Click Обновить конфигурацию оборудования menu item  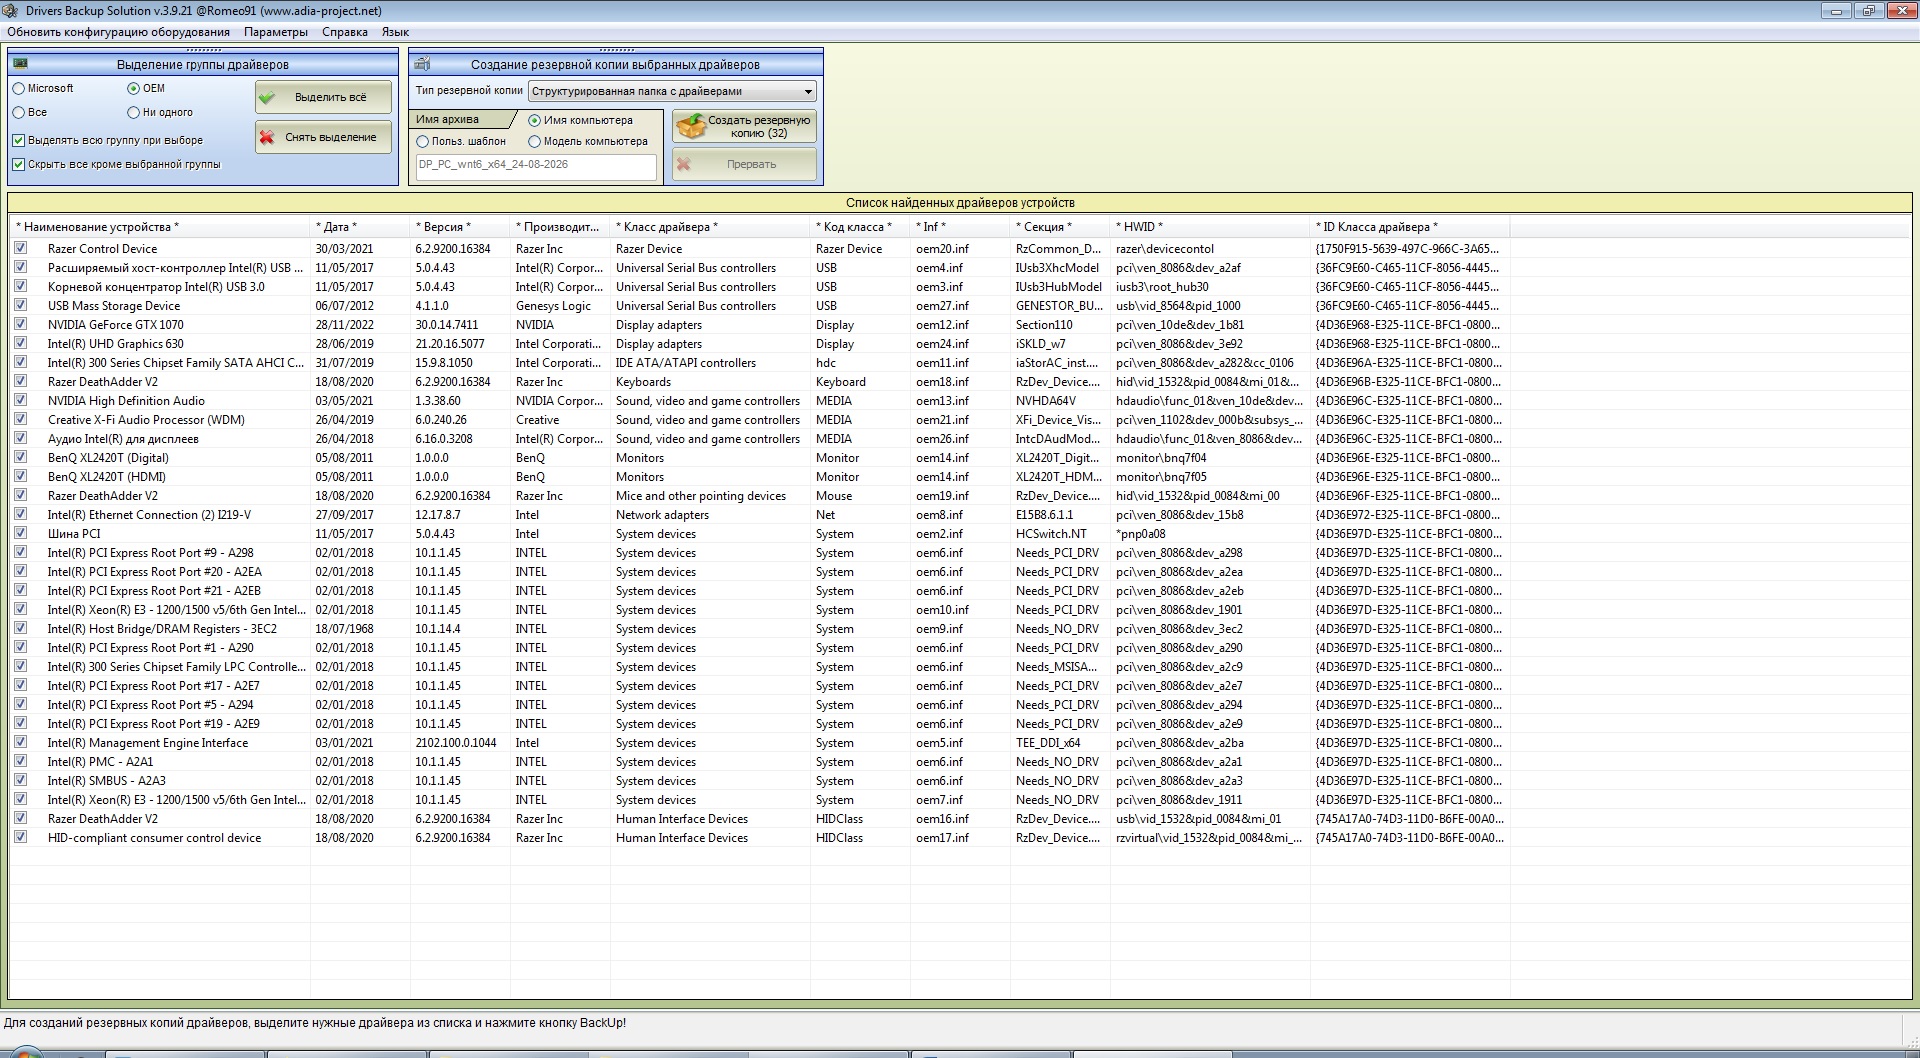point(118,32)
